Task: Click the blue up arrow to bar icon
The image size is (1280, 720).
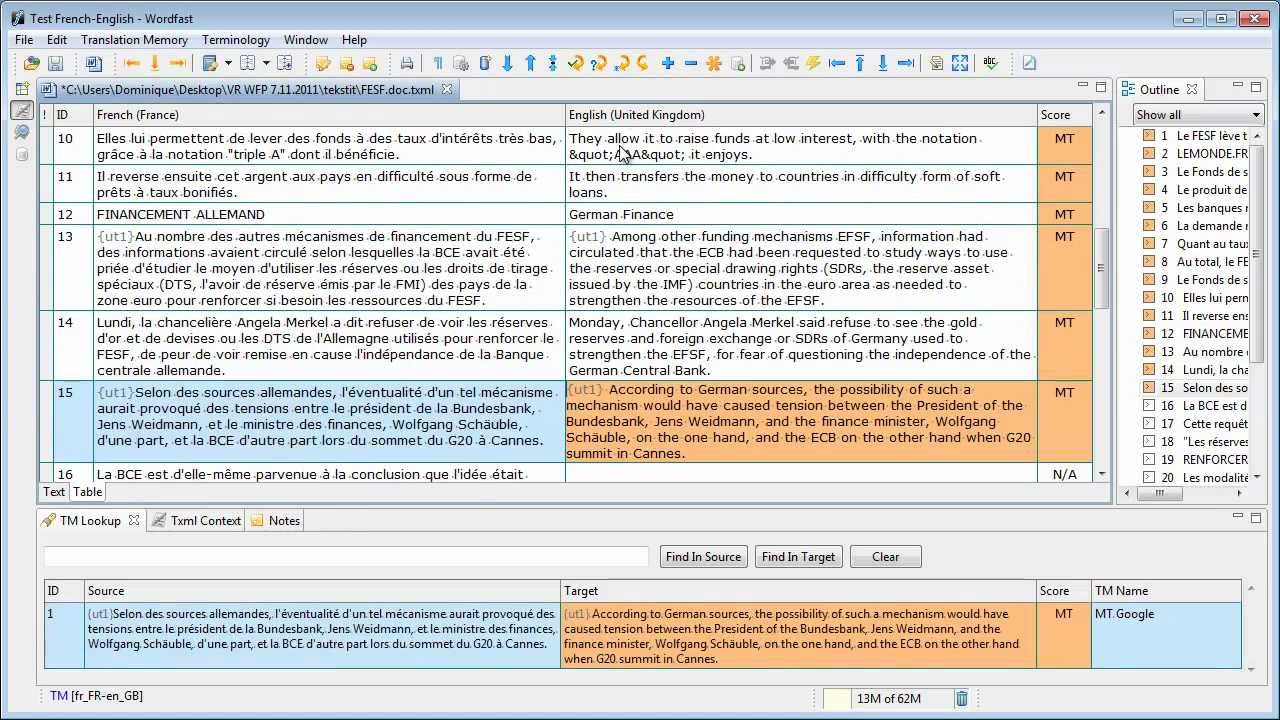Action: coord(860,63)
